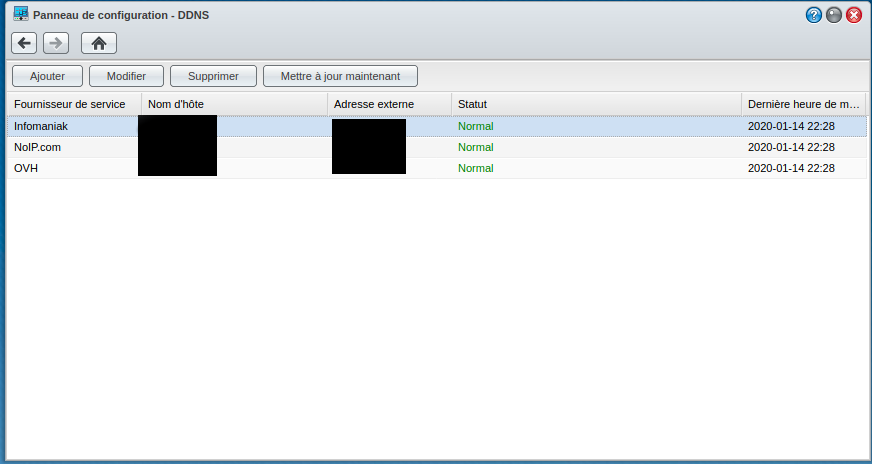The height and width of the screenshot is (464, 872).
Task: Click Normal status in Infomaniak row
Action: pyautogui.click(x=475, y=126)
